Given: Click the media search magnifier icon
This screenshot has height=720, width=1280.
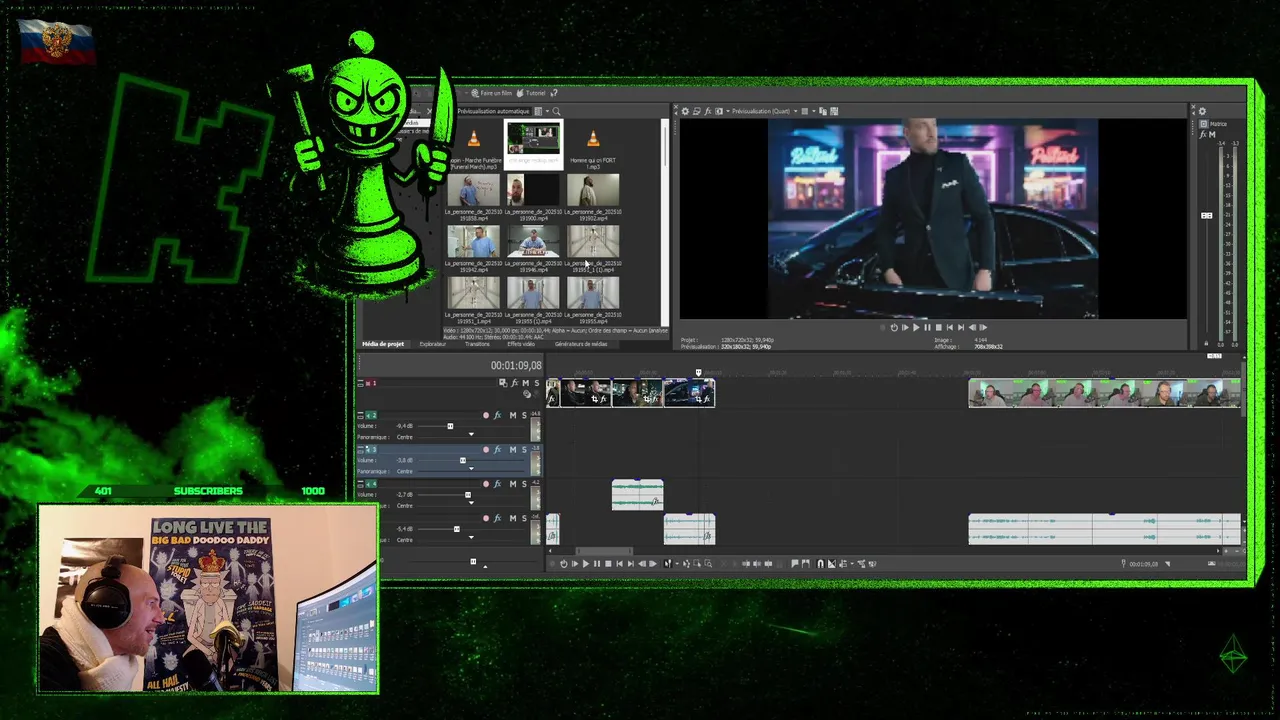Looking at the screenshot, I should click(x=556, y=111).
